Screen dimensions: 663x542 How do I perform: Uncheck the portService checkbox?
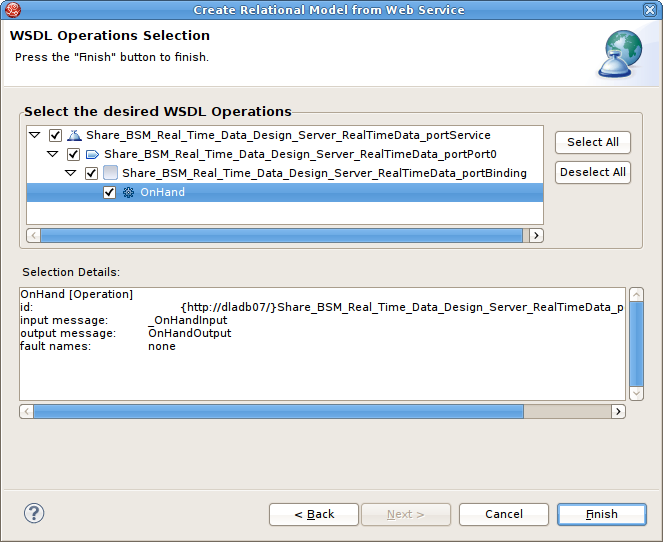coord(55,135)
